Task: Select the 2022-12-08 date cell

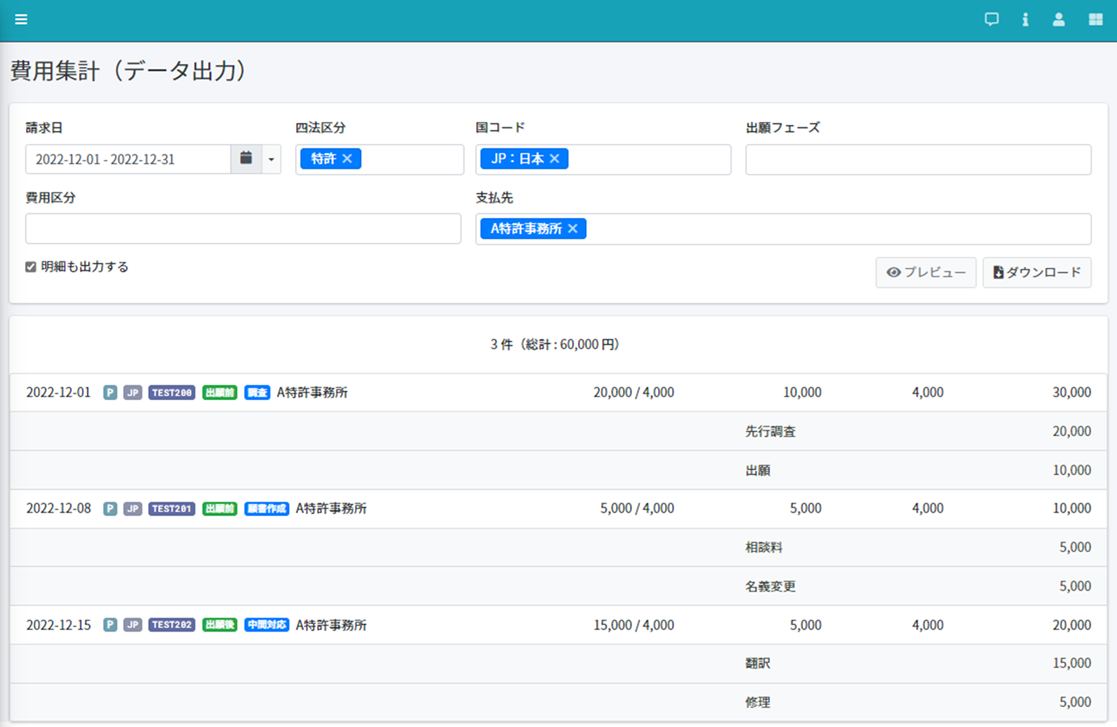Action: coord(58,508)
